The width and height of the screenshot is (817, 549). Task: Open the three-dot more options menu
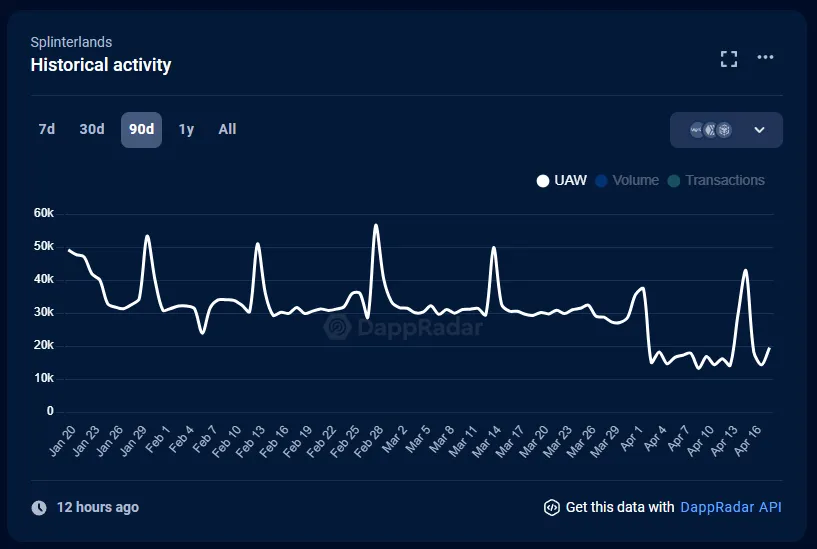coord(765,58)
